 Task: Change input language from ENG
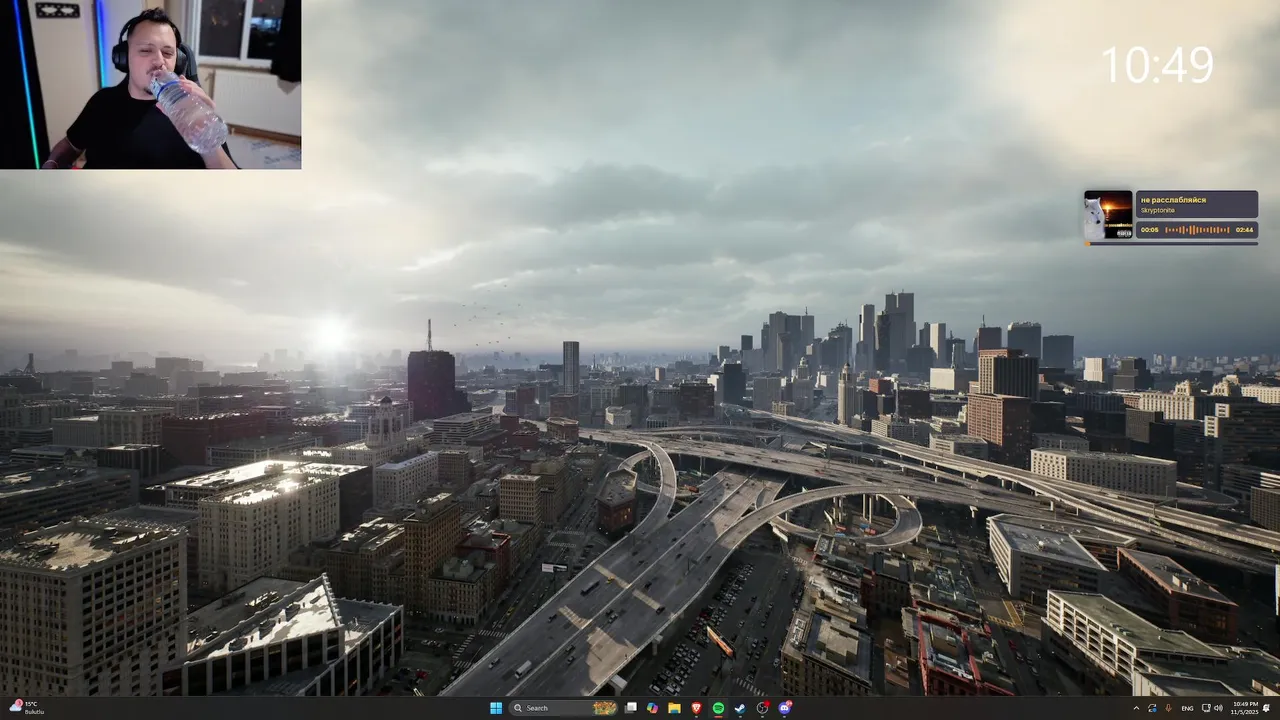tap(1187, 708)
